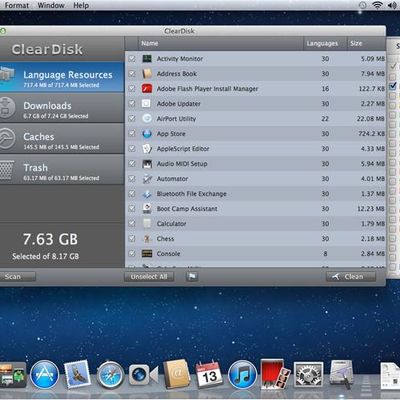The image size is (400, 400).
Task: Open Disk Utility icon in Dock
Action: click(x=342, y=375)
